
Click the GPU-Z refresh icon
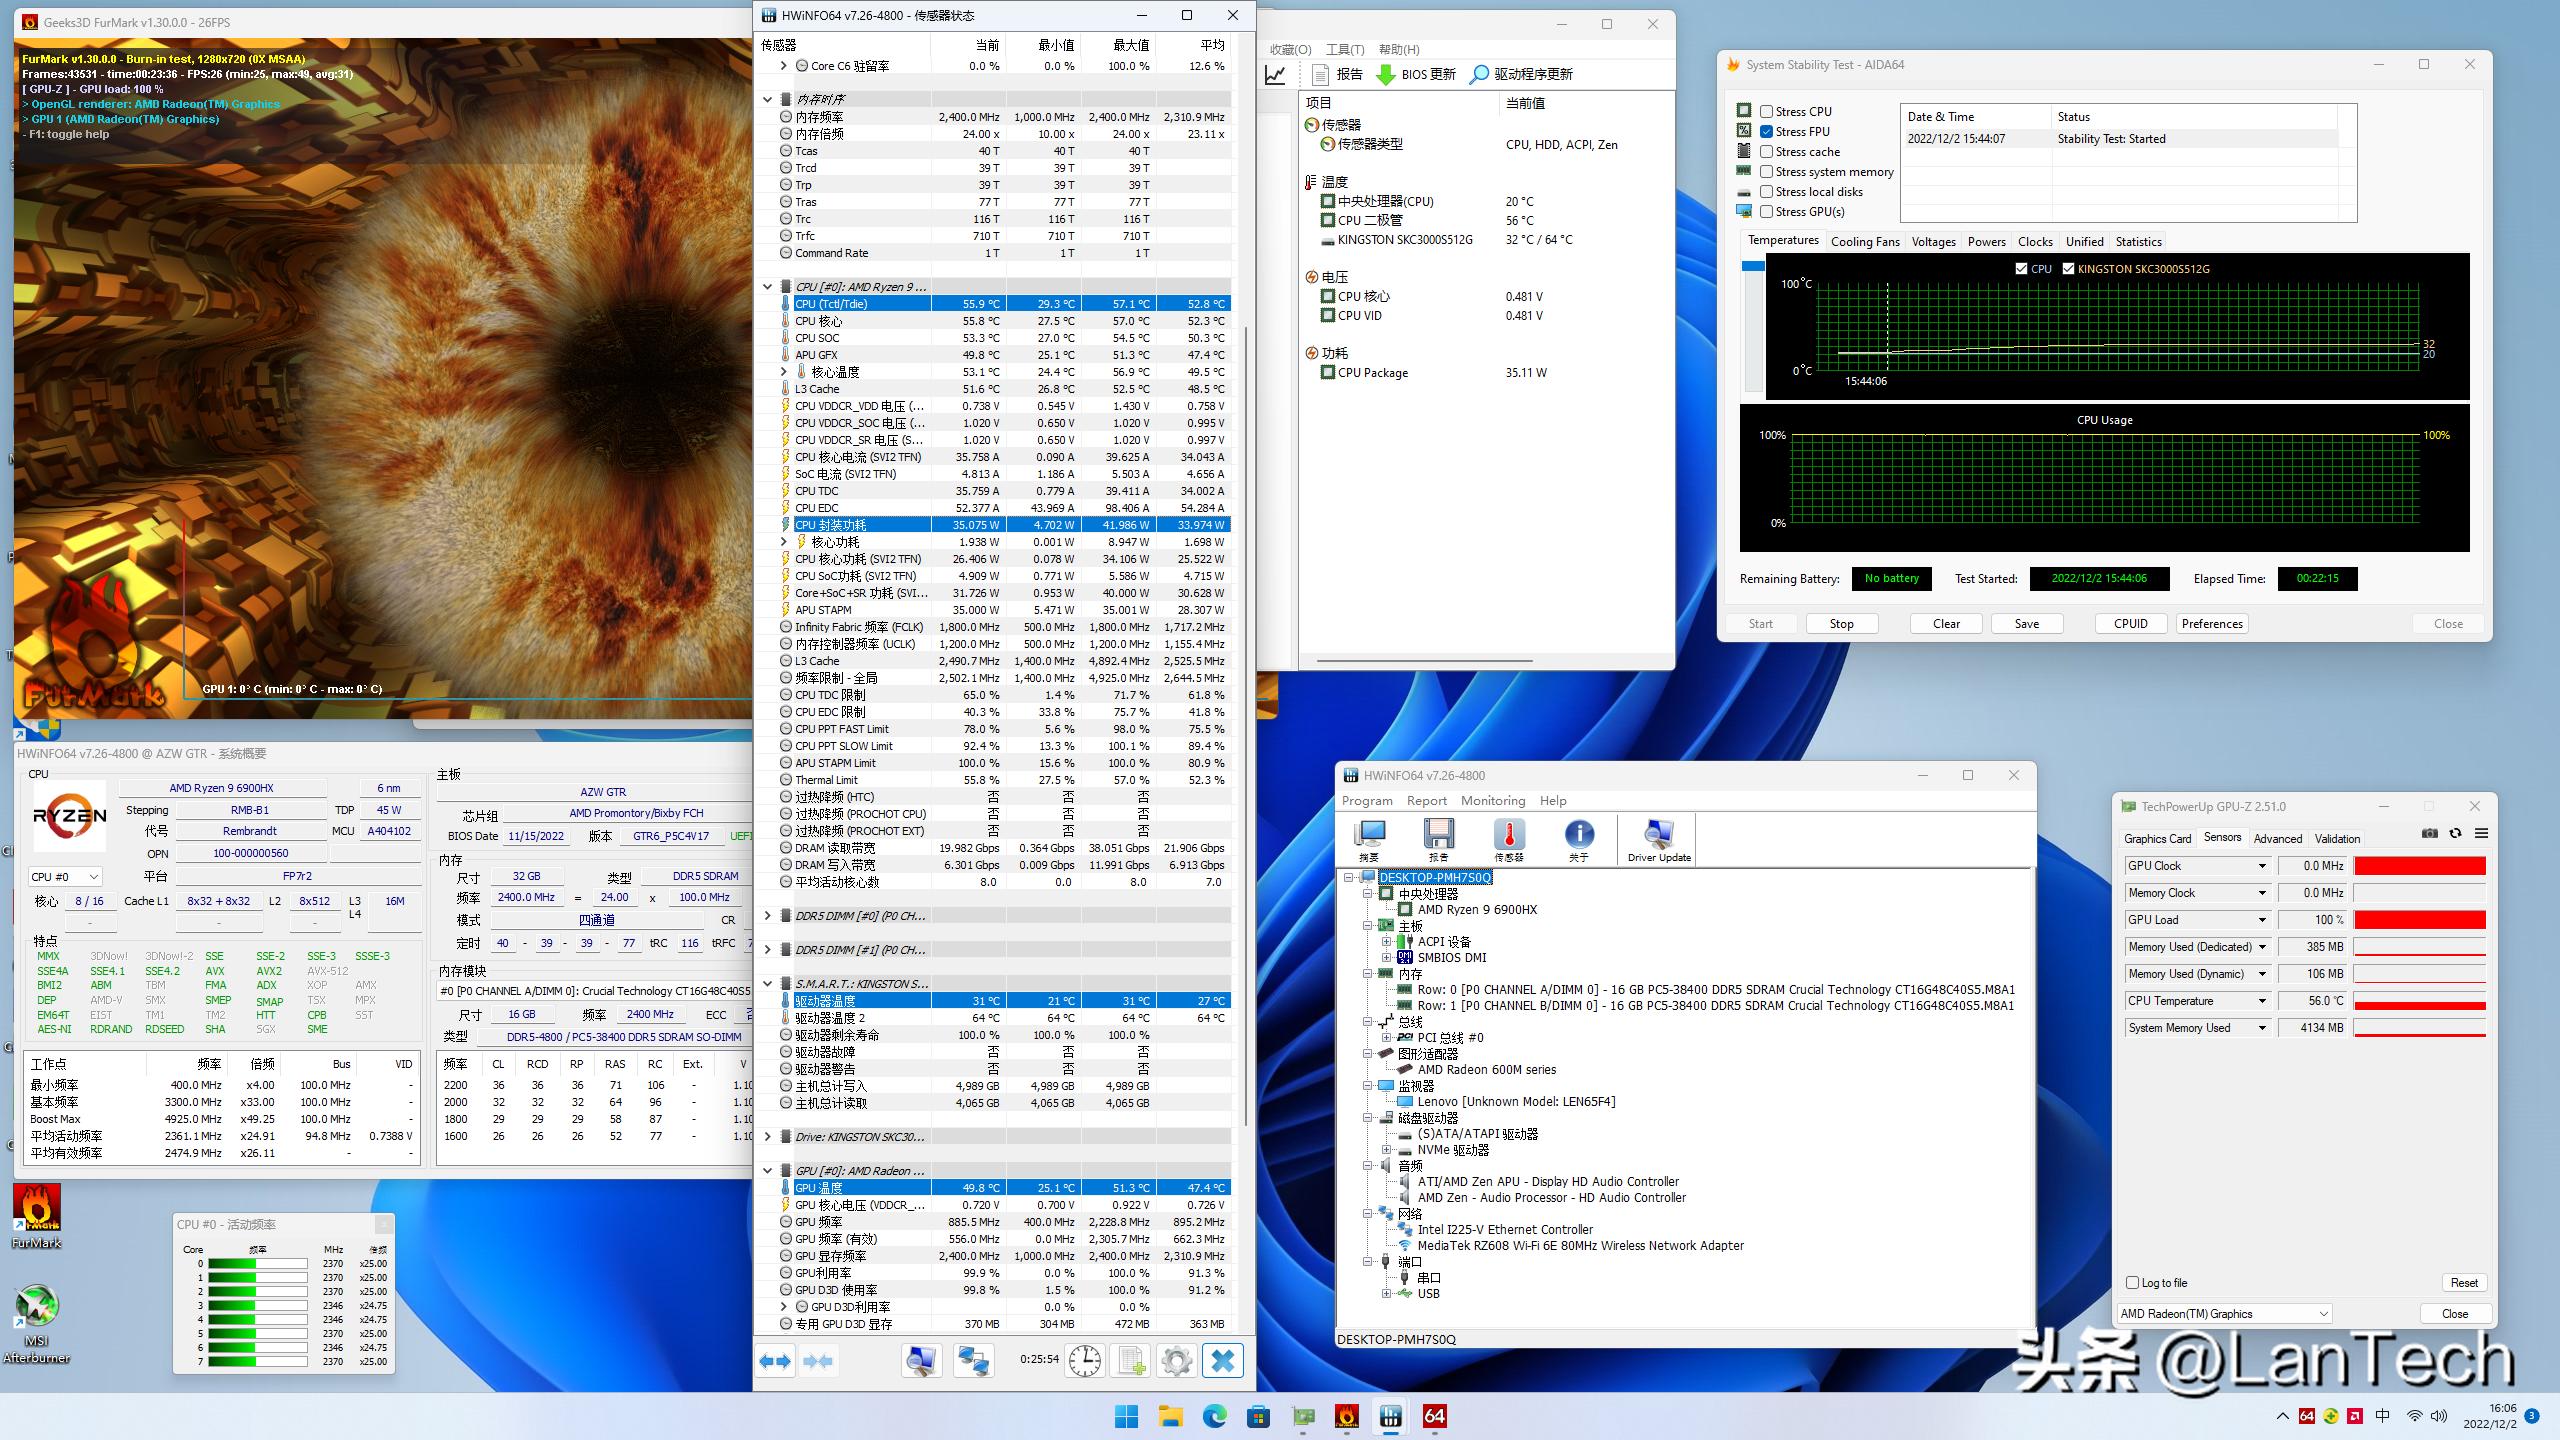(2455, 834)
